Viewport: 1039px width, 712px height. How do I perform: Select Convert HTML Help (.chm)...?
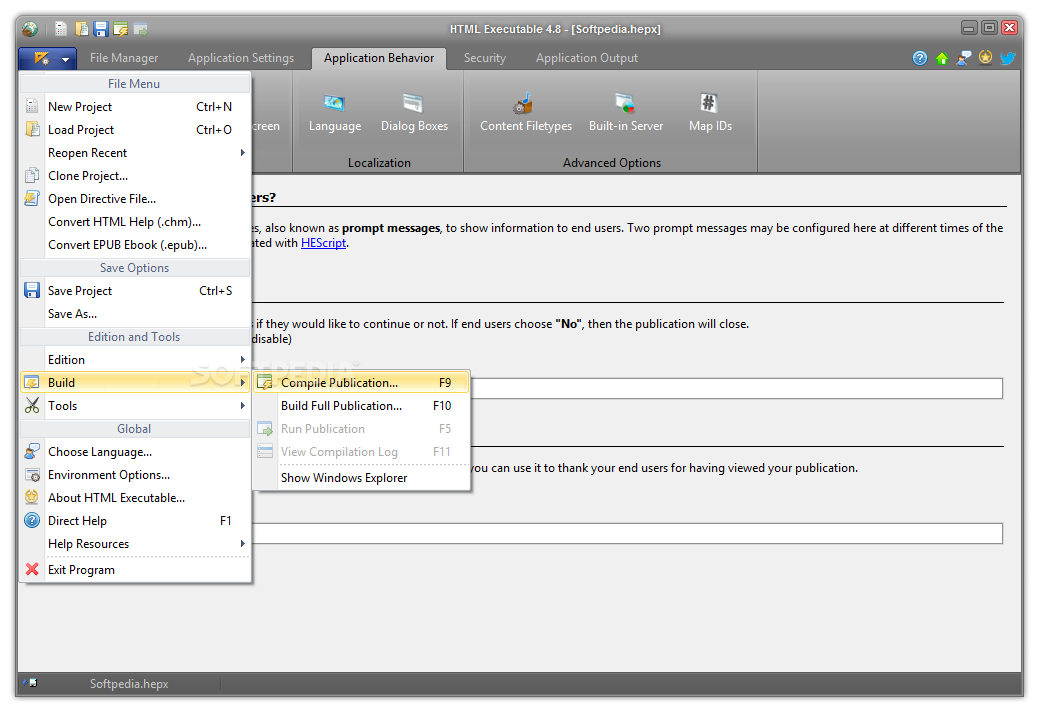[135, 222]
